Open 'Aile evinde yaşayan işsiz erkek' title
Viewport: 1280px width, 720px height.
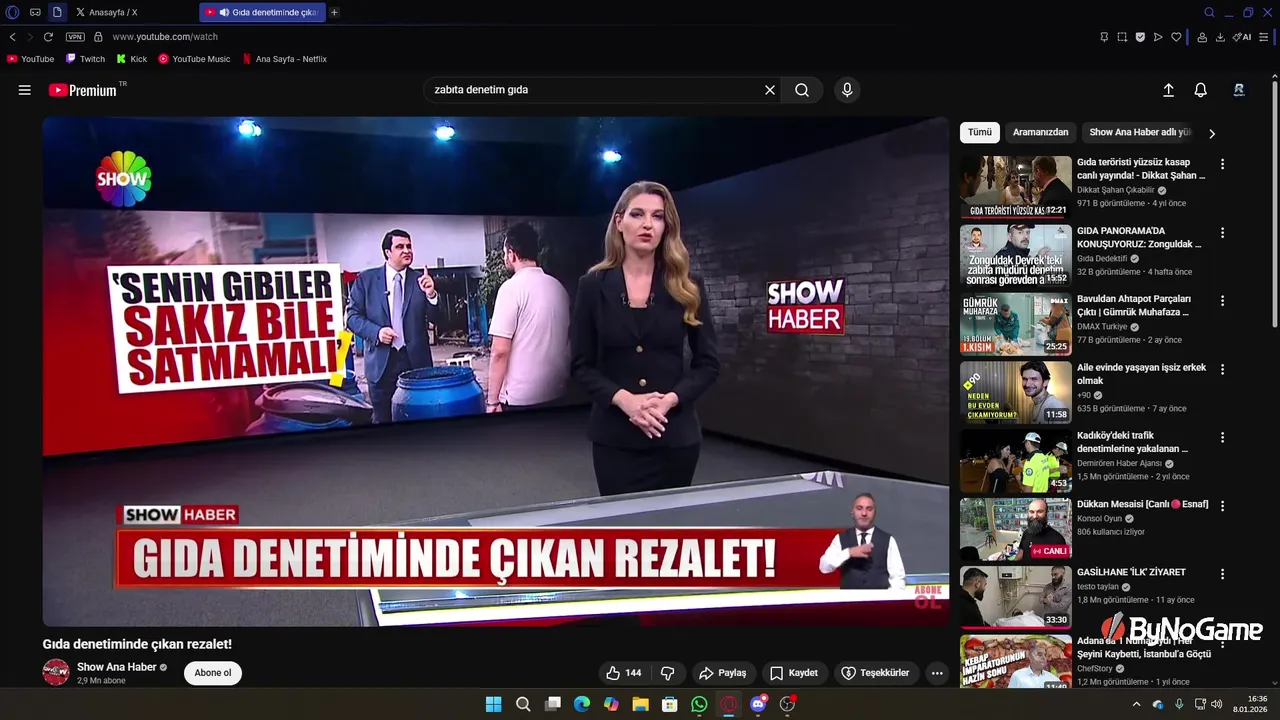click(1141, 374)
